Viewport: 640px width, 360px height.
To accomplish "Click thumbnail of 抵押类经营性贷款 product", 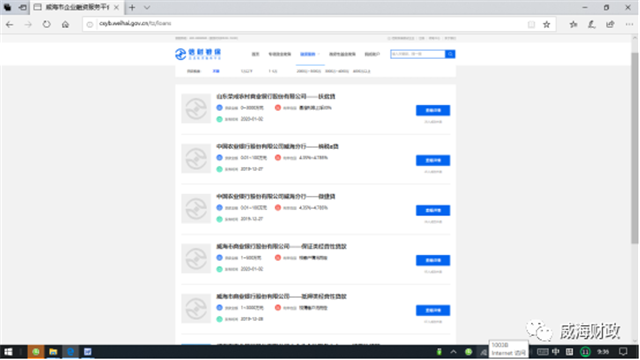I will 196,309.
